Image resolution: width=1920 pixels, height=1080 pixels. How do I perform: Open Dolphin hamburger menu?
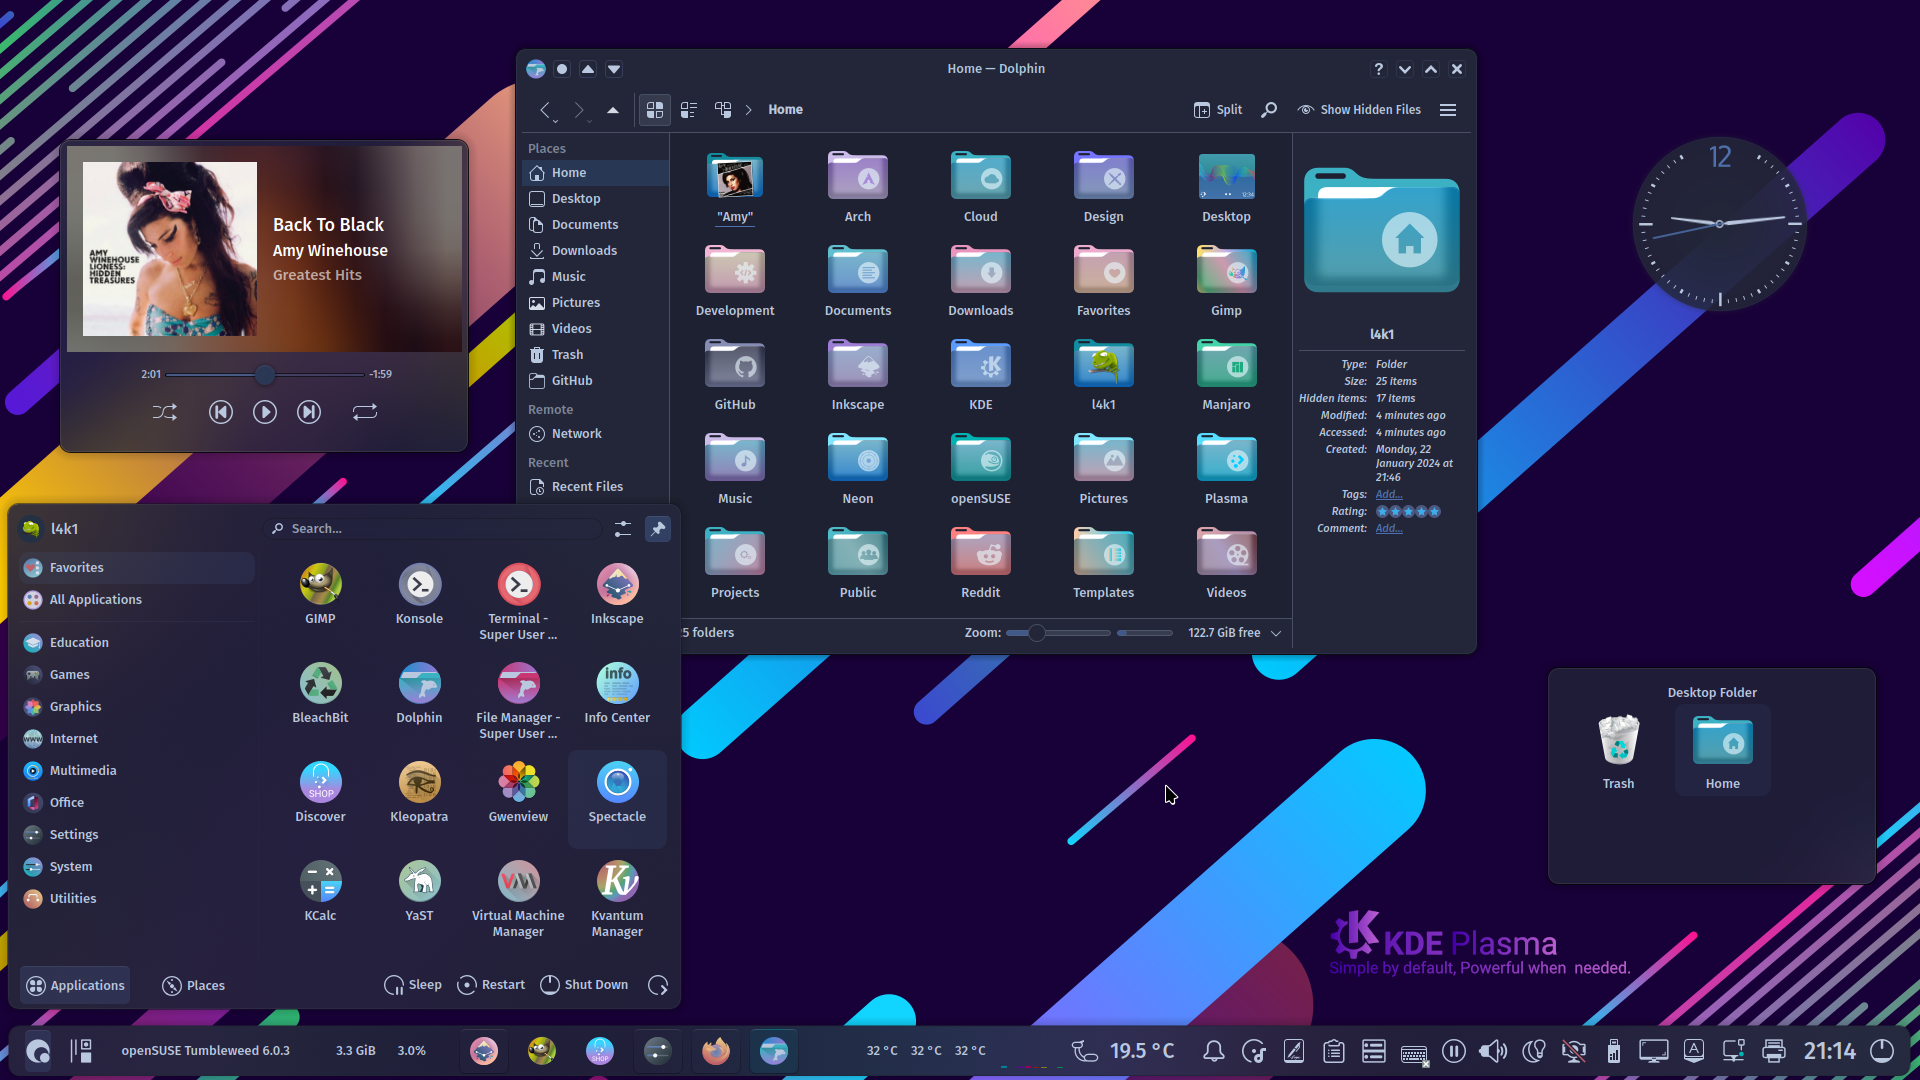(1448, 110)
